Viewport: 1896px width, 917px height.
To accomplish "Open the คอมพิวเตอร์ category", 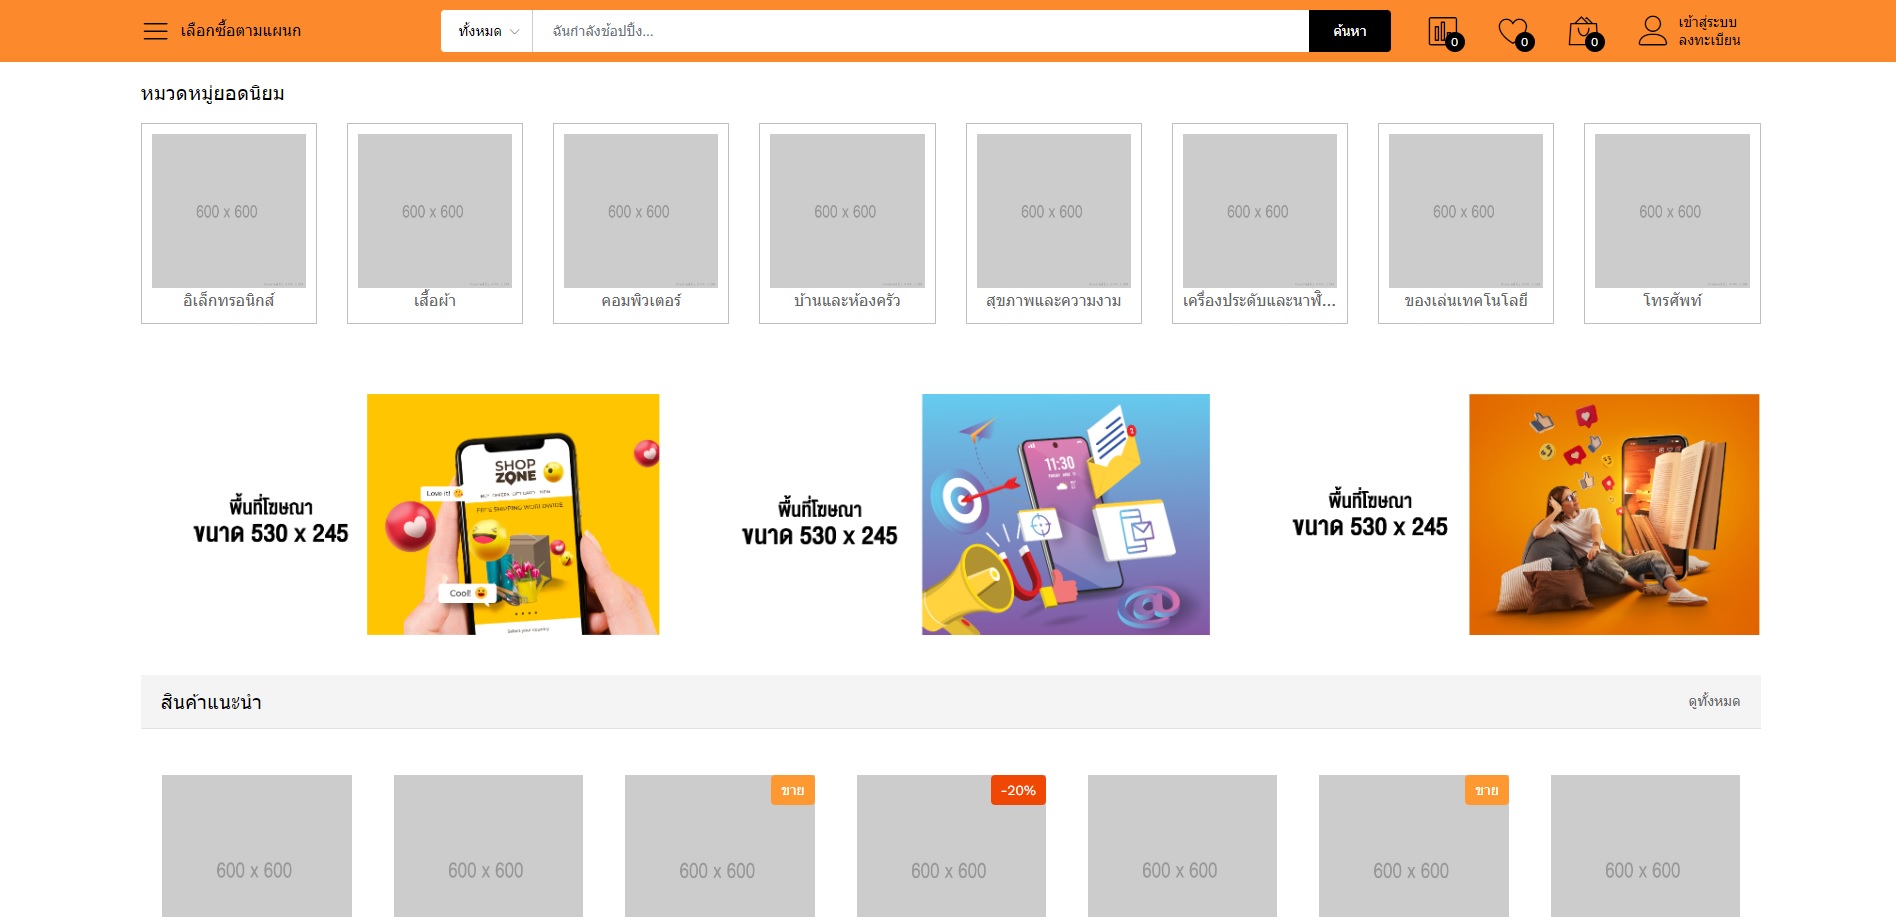I will click(641, 223).
